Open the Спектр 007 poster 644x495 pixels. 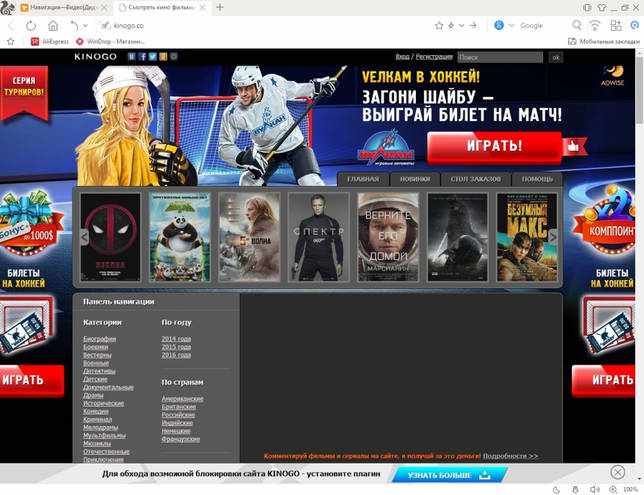319,237
